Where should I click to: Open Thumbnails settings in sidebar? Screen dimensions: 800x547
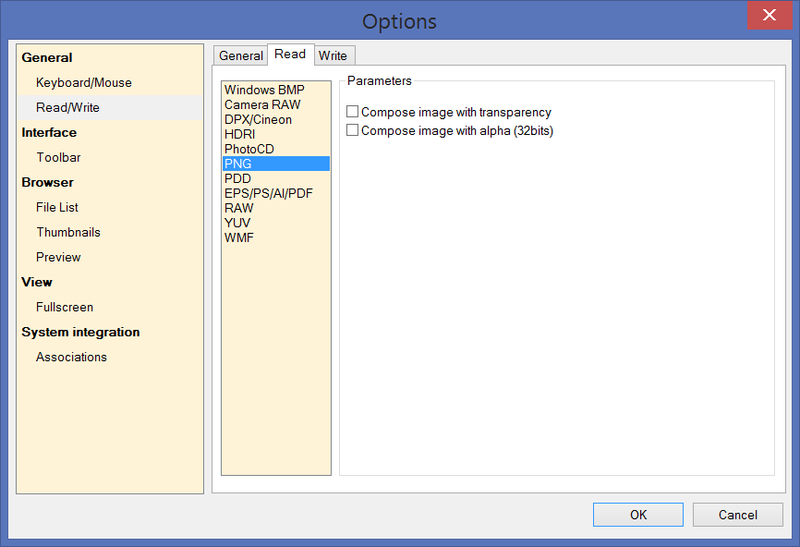point(68,233)
